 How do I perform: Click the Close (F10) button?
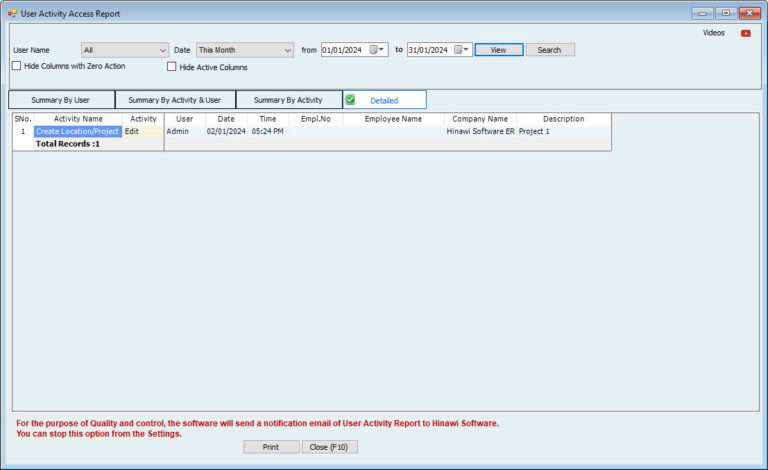pyautogui.click(x=329, y=447)
